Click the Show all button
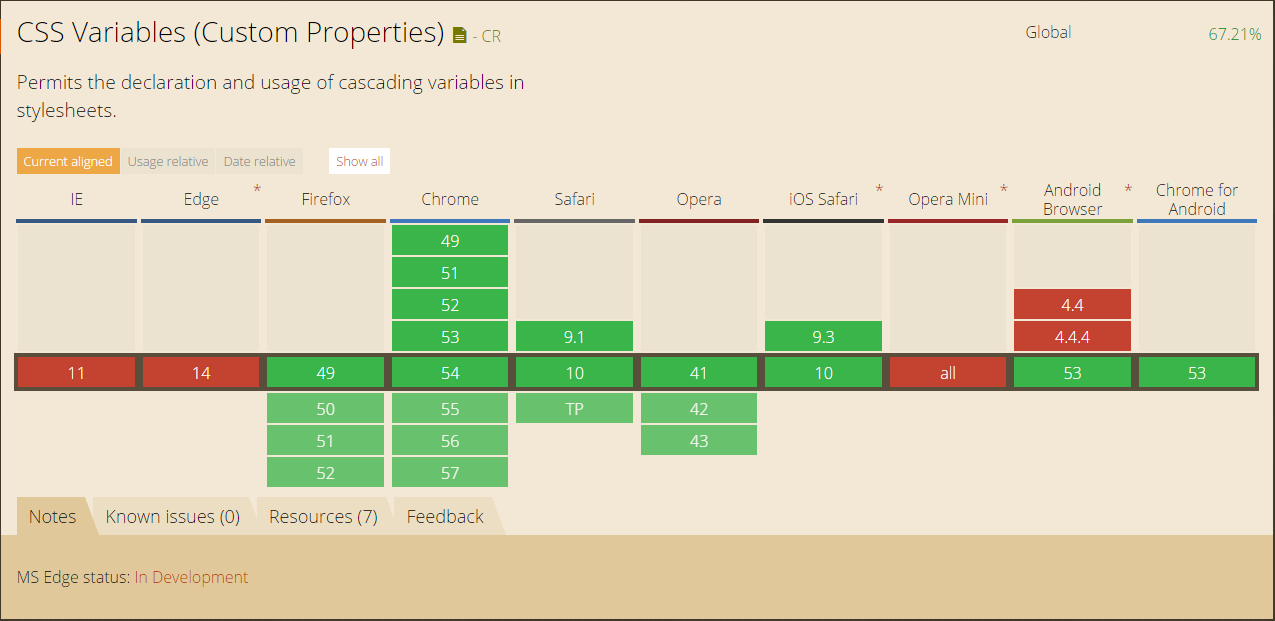The height and width of the screenshot is (621, 1275). [x=359, y=161]
